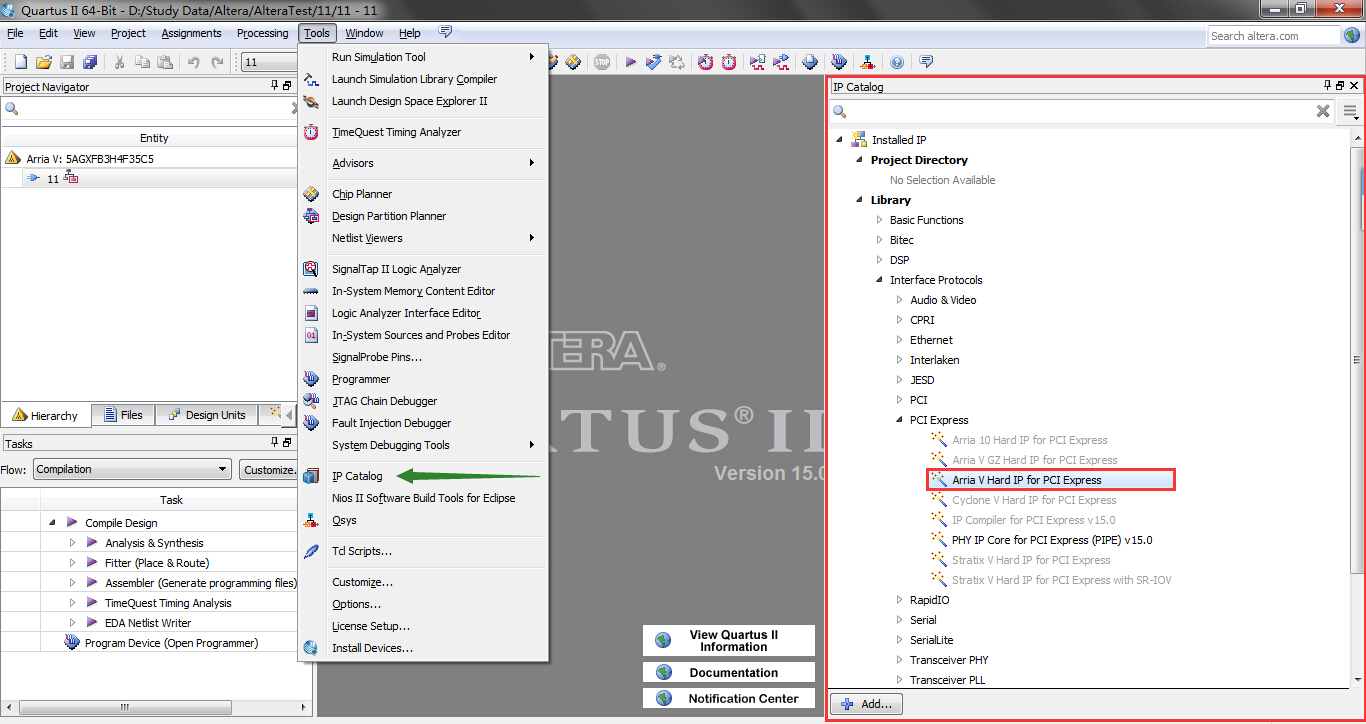The width and height of the screenshot is (1366, 724).
Task: Float the IP Catalog panel
Action: pyautogui.click(x=1341, y=86)
